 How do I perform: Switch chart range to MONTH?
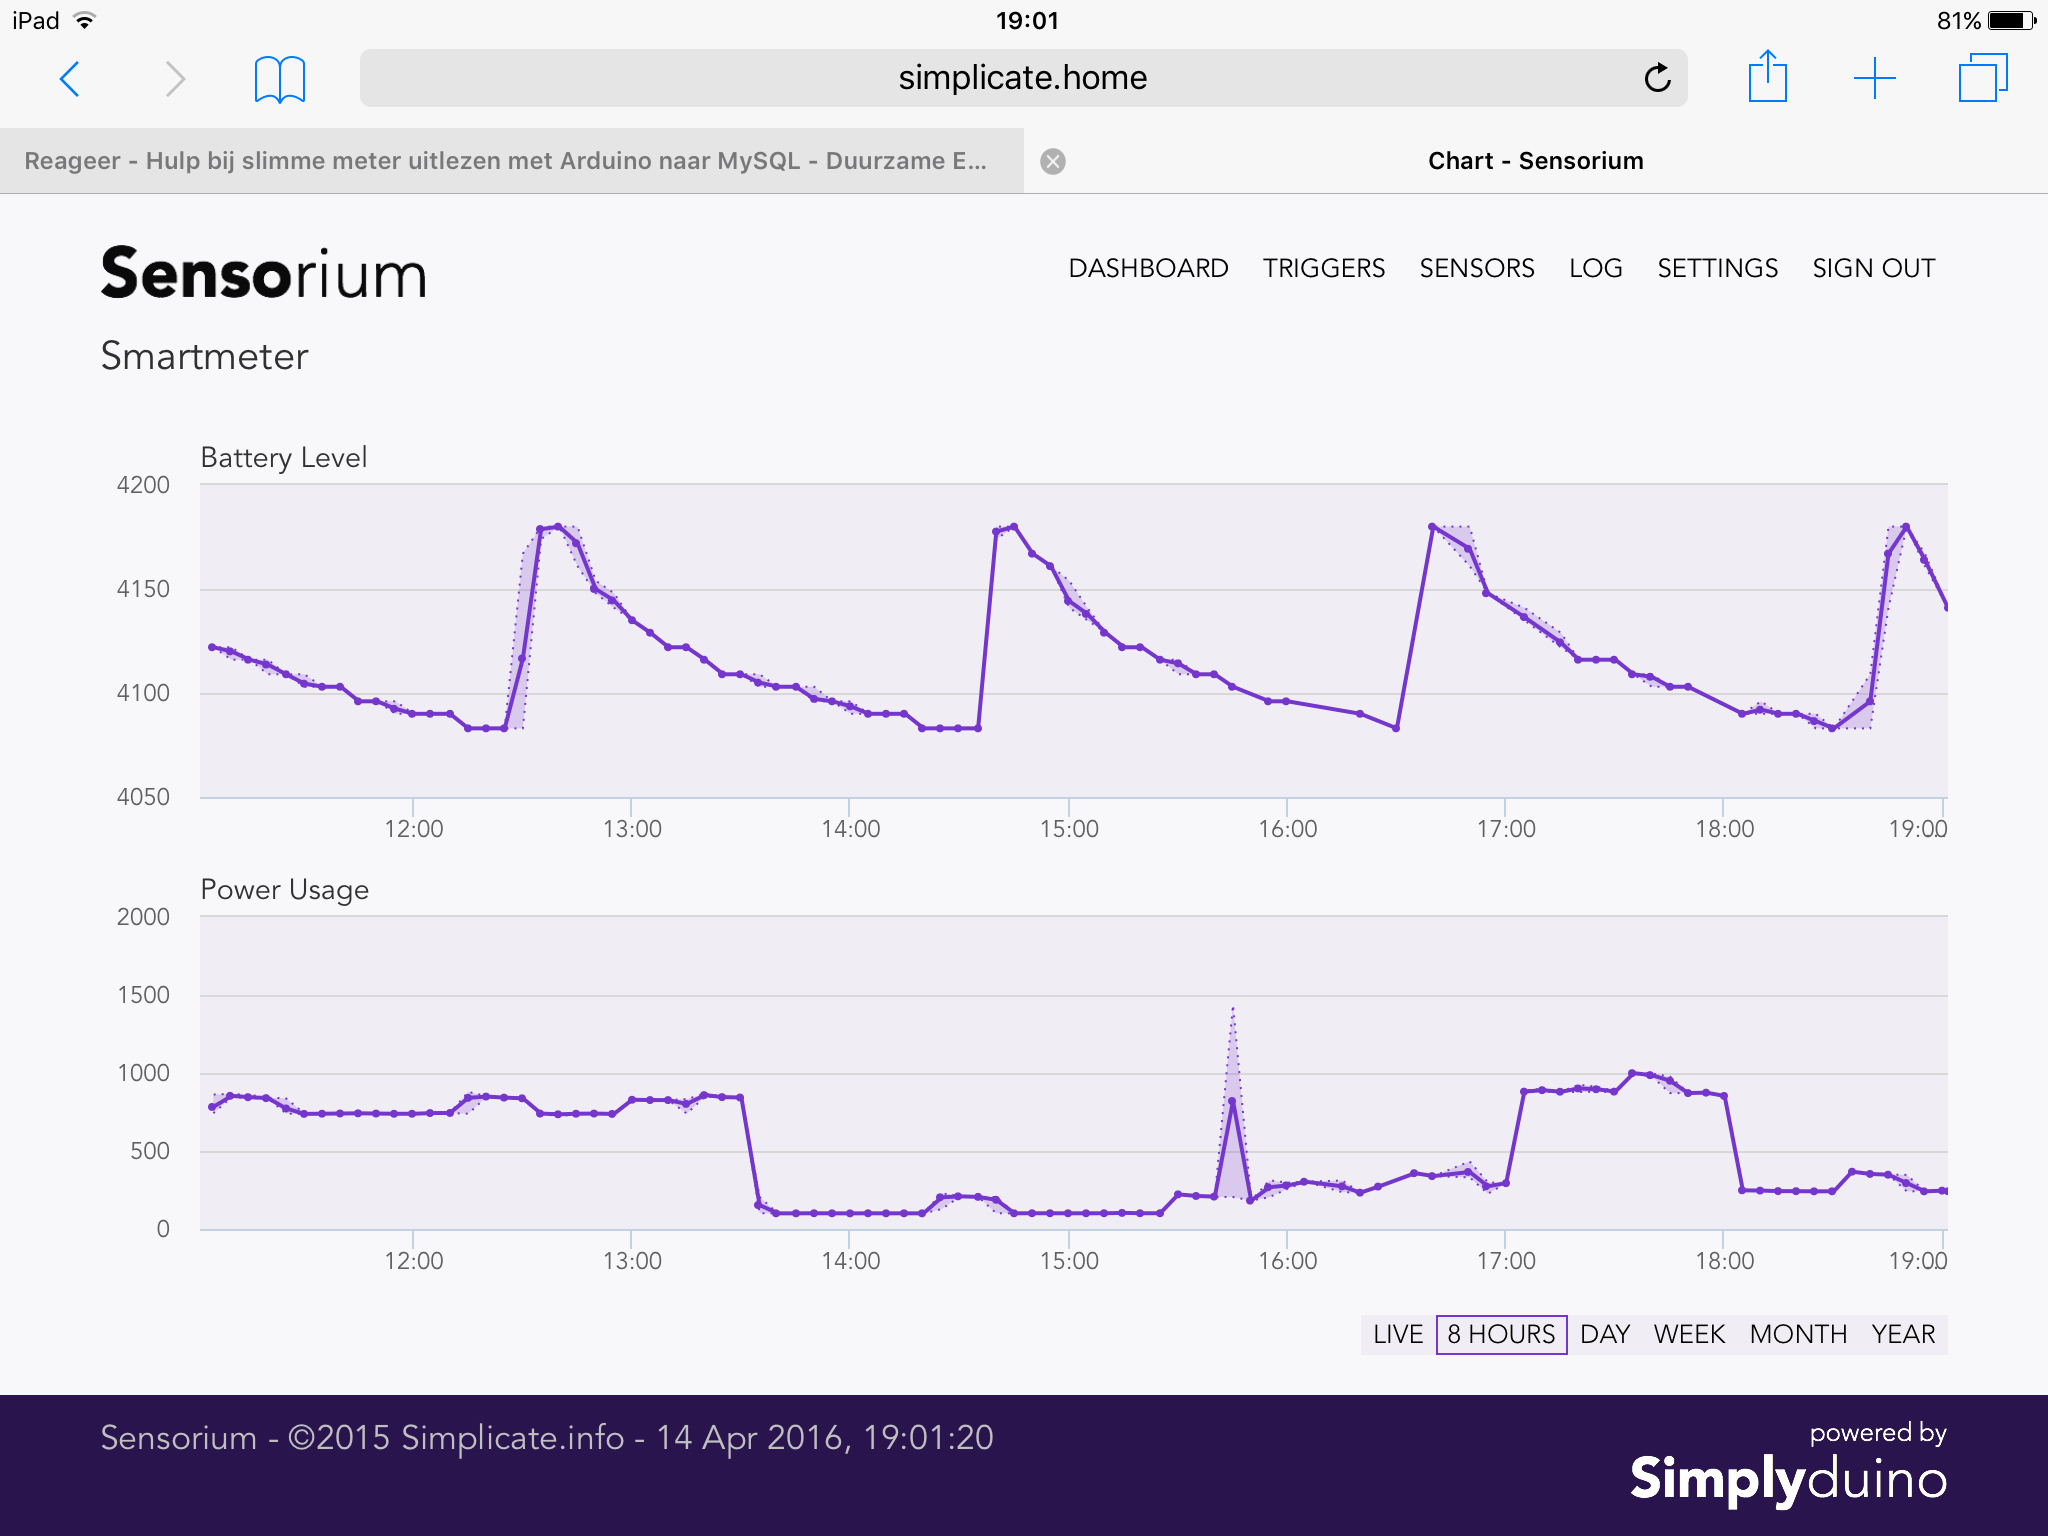pos(1798,1334)
